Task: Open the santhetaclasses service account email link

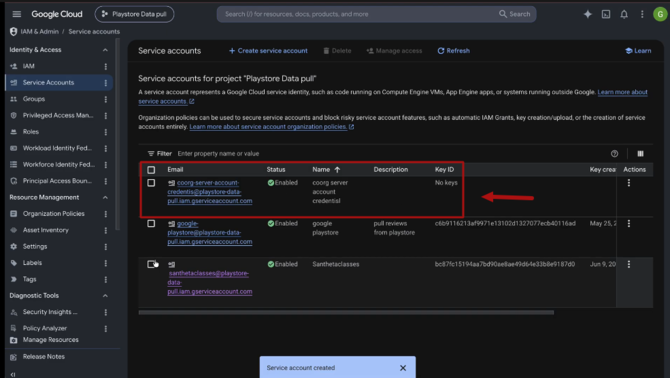Action: (x=210, y=282)
